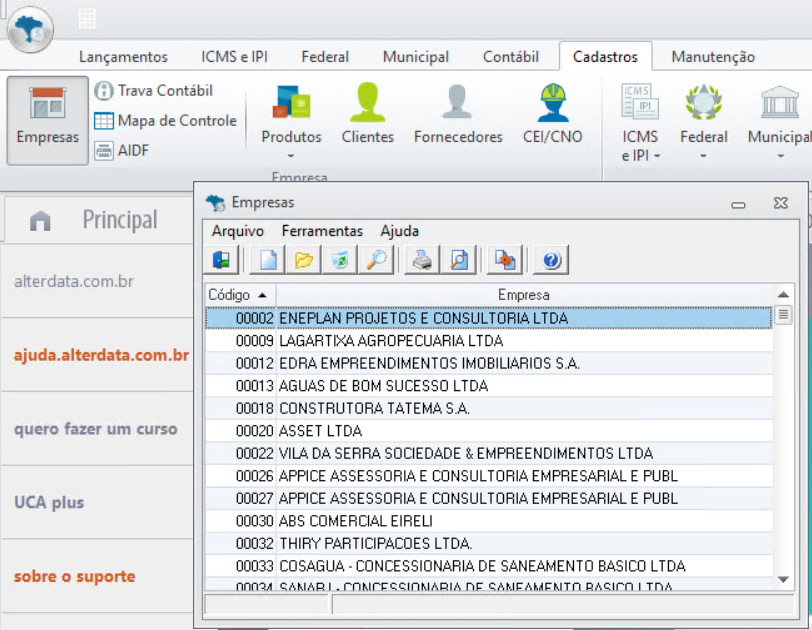Expand the Federal cadastros dropdown
The image size is (812, 630).
coord(703,155)
